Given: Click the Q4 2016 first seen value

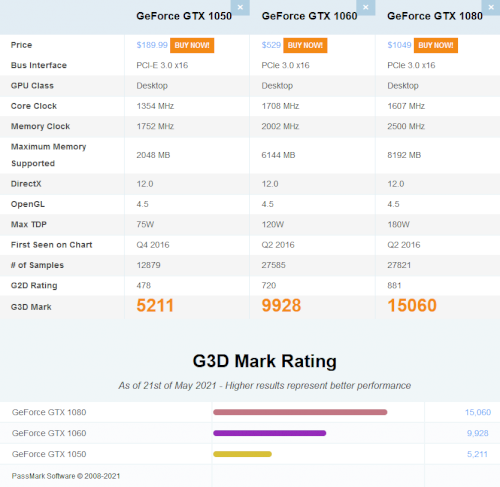Looking at the screenshot, I should 153,245.
